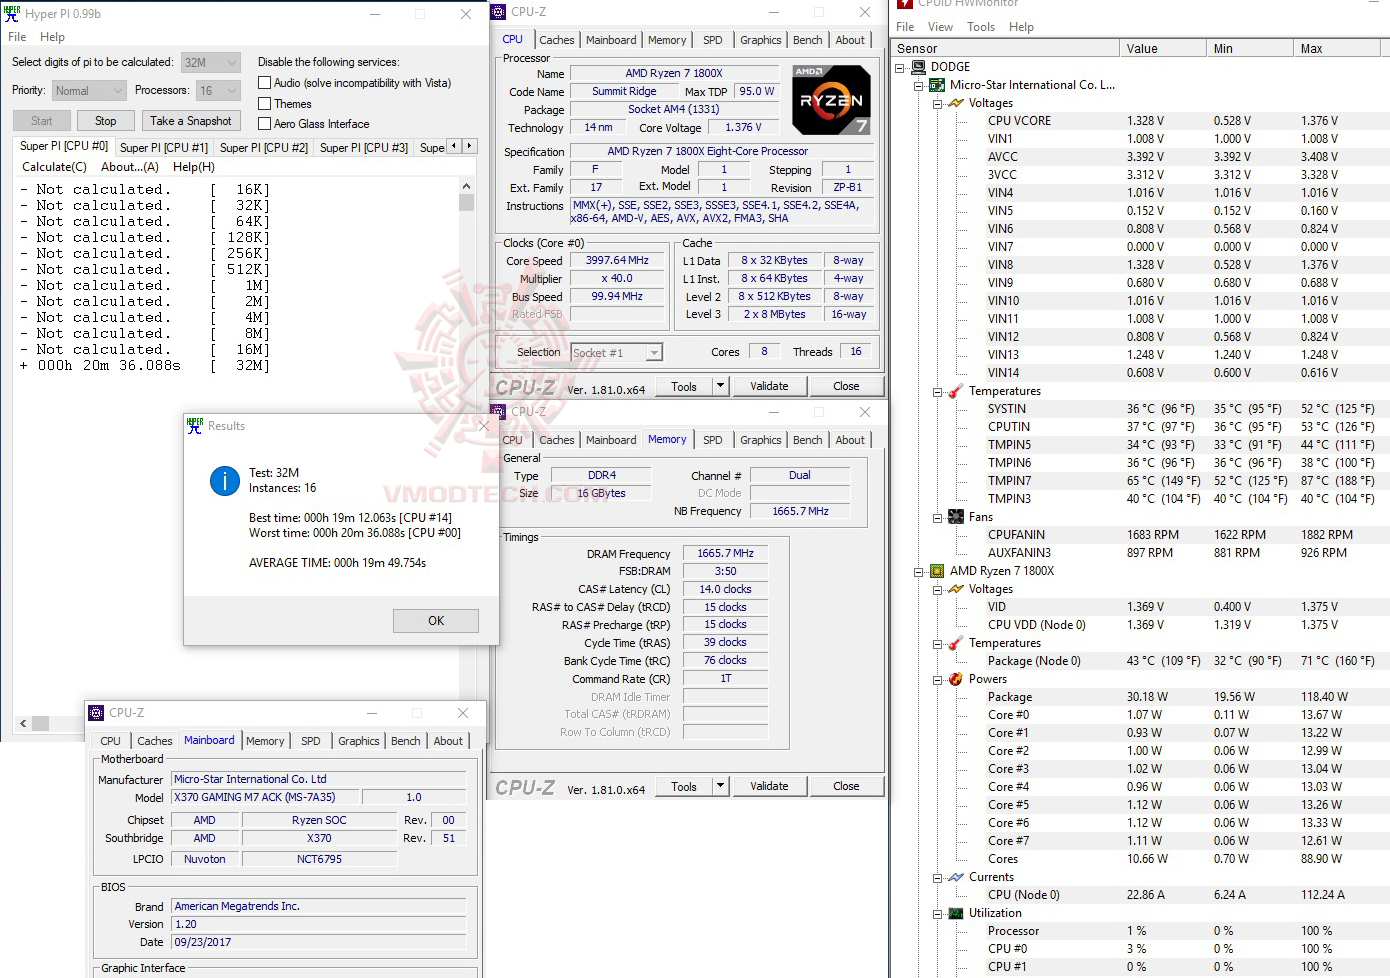The height and width of the screenshot is (978, 1390).
Task: Enable the Audio incompatibility checkbox
Action: pos(264,82)
